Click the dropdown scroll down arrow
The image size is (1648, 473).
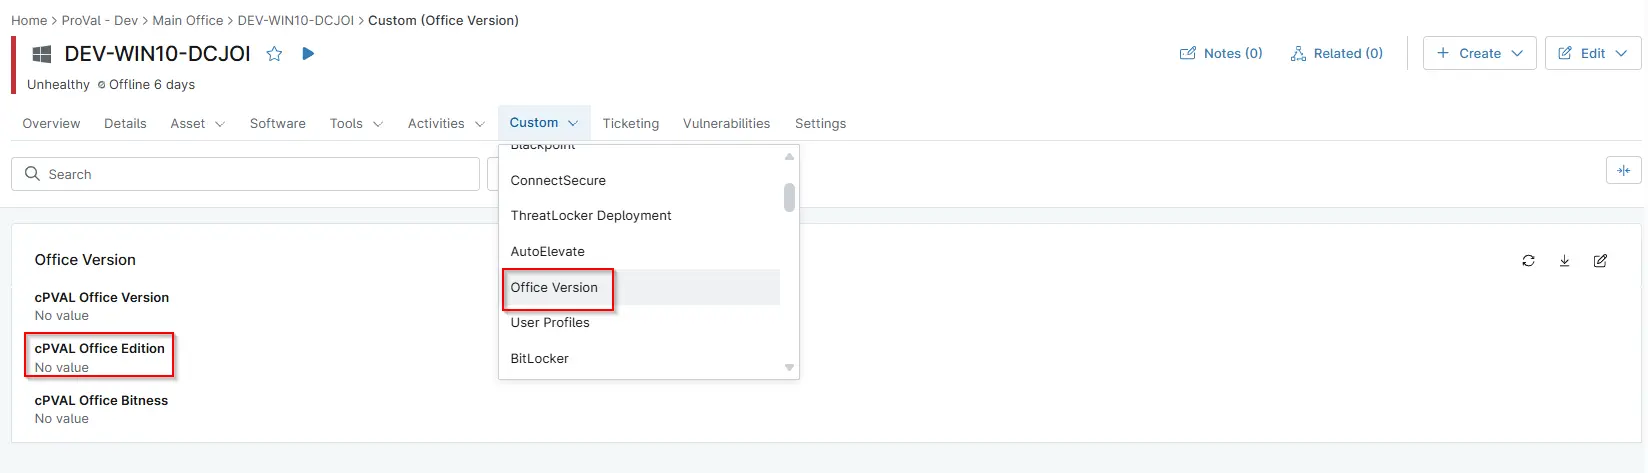tap(789, 368)
